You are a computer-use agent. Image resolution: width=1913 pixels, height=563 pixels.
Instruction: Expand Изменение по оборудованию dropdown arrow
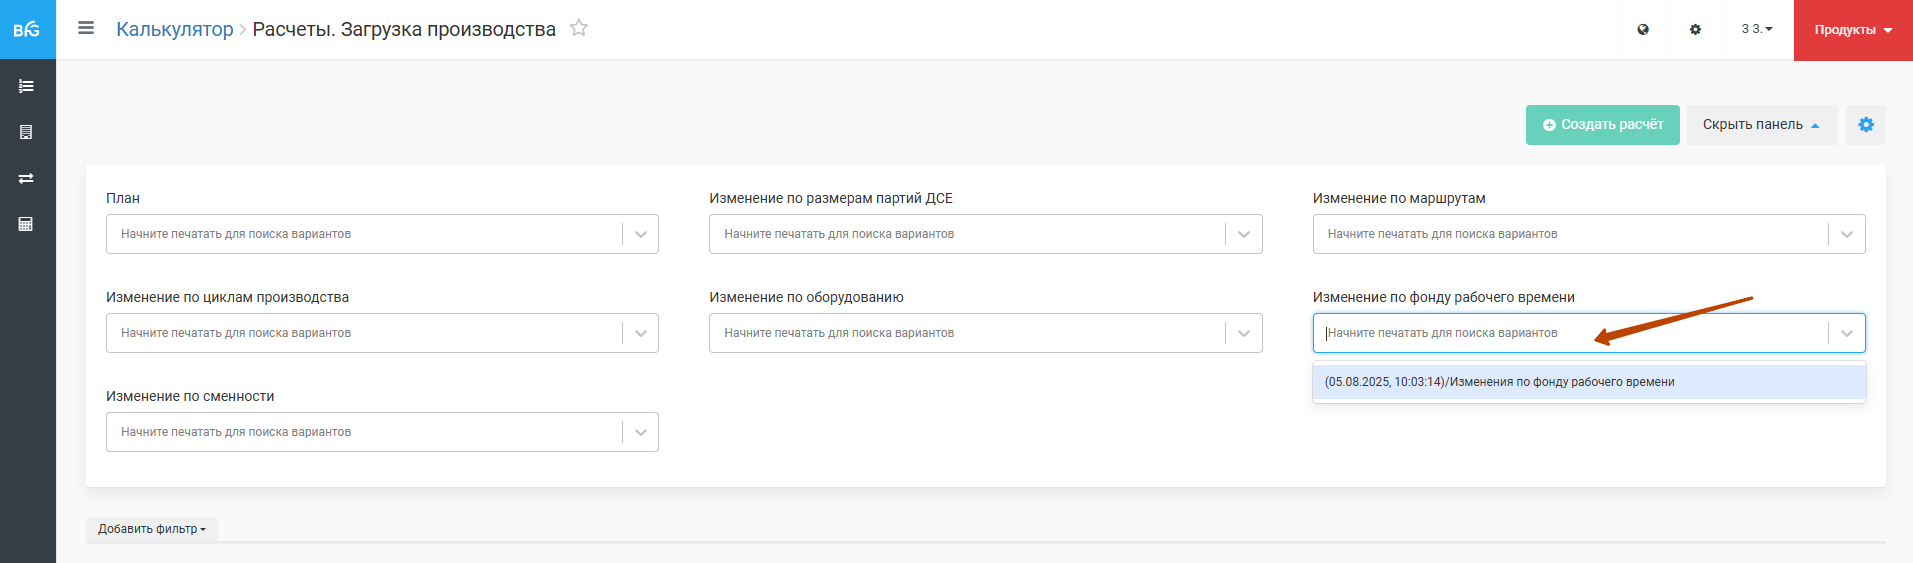tap(1244, 333)
